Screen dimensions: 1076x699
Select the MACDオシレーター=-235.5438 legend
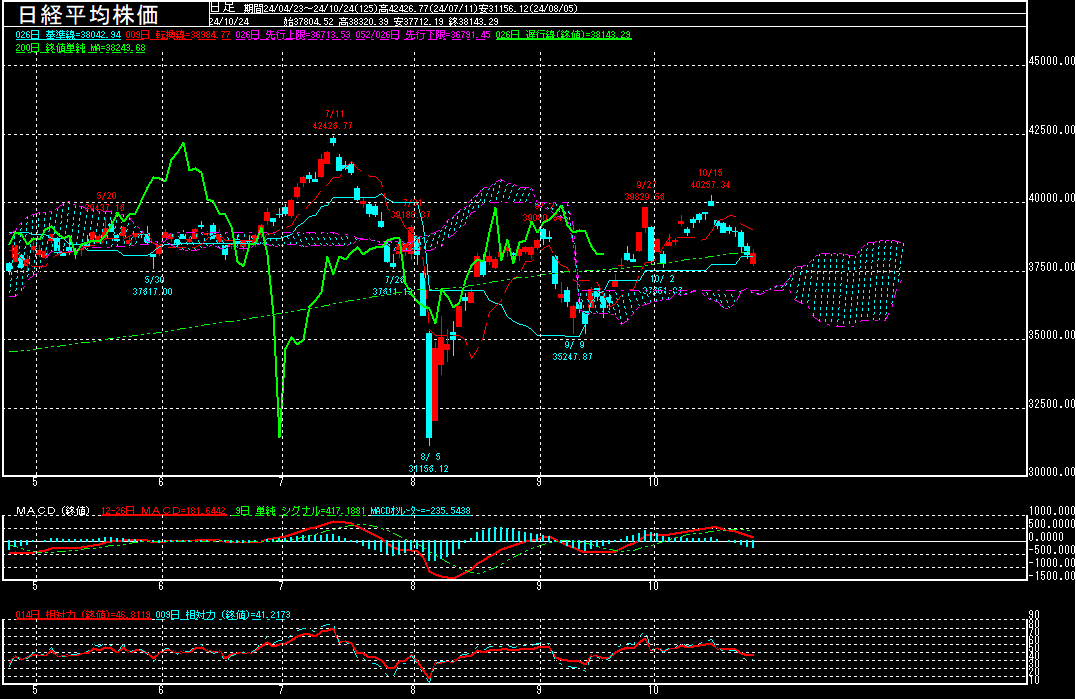point(420,510)
